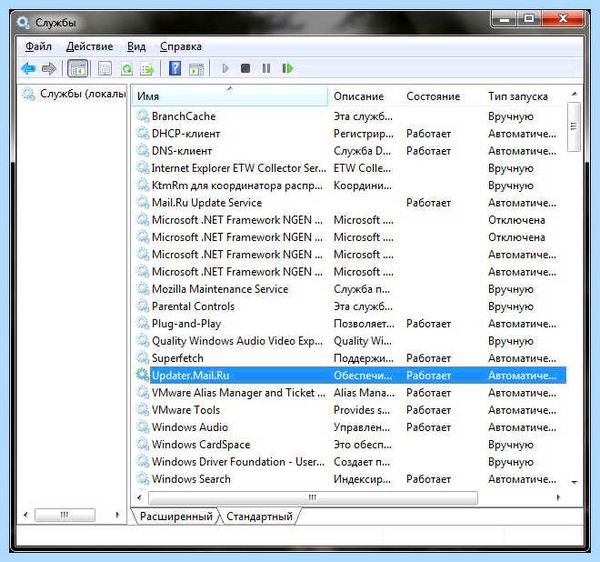The width and height of the screenshot is (600, 562).
Task: Click the Export List toolbar icon
Action: click(148, 69)
